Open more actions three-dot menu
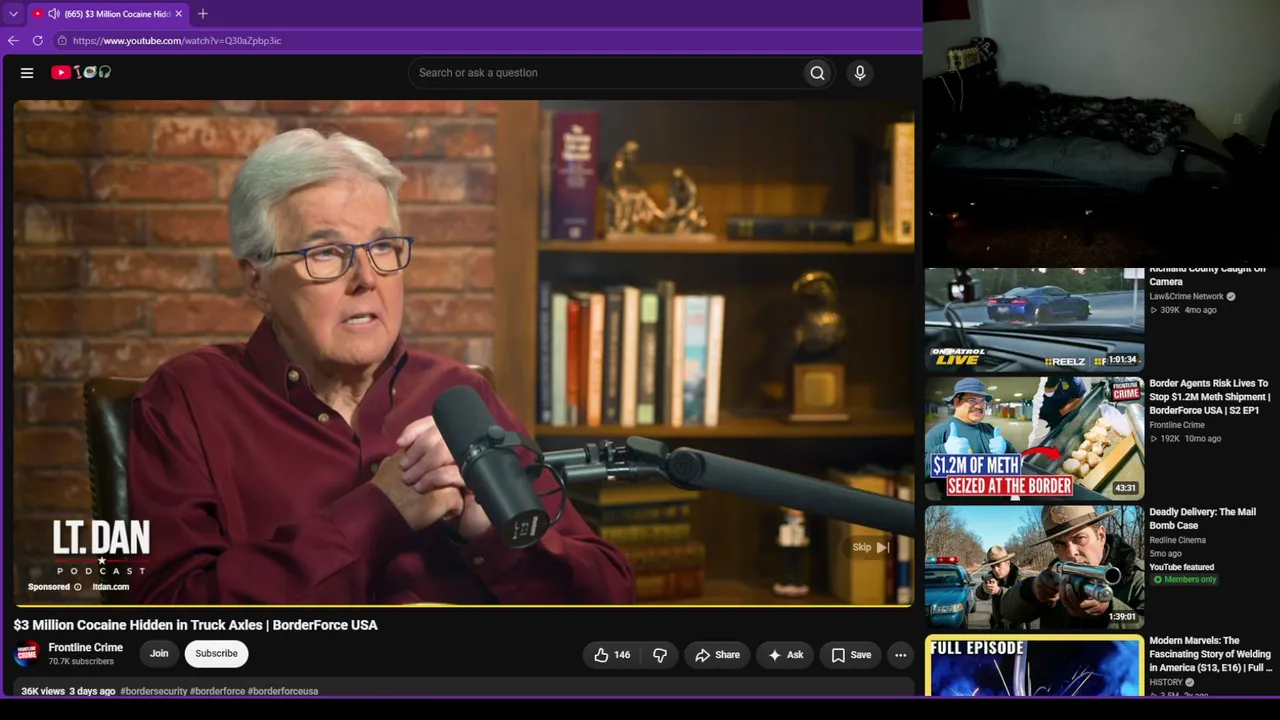The height and width of the screenshot is (720, 1280). click(x=901, y=655)
